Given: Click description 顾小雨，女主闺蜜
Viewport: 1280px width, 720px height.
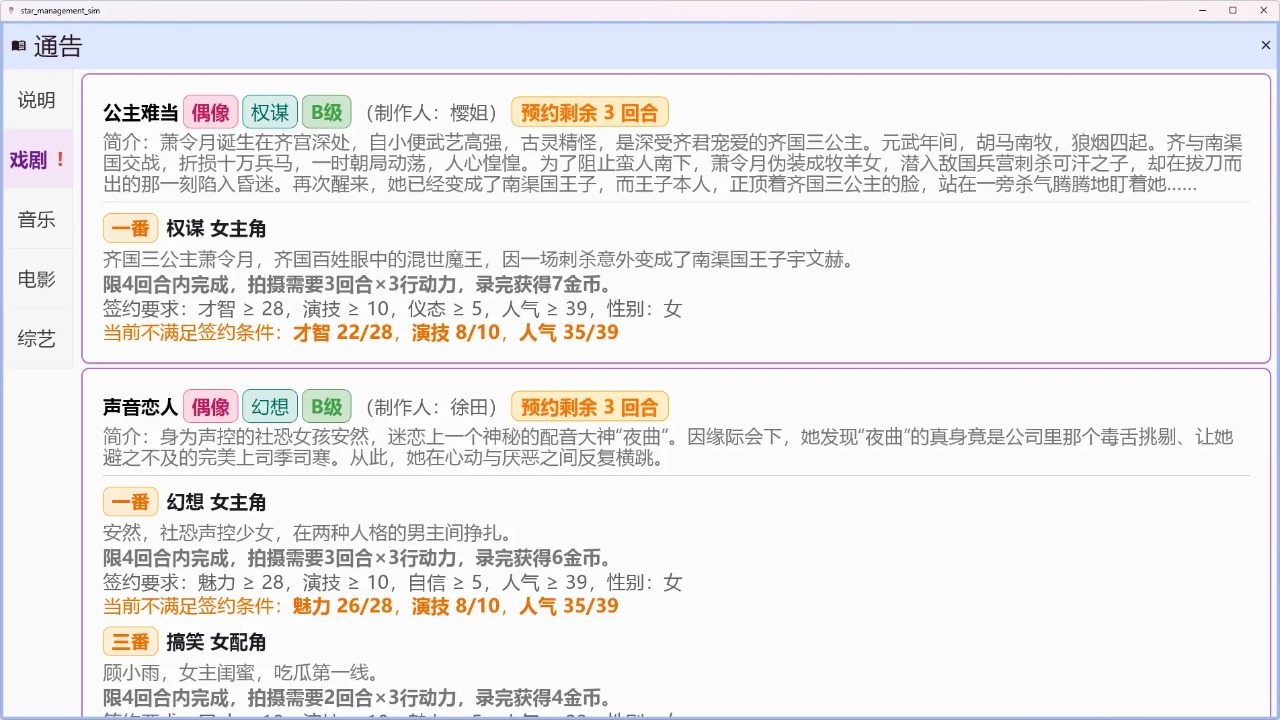Looking at the screenshot, I should click(240, 673).
